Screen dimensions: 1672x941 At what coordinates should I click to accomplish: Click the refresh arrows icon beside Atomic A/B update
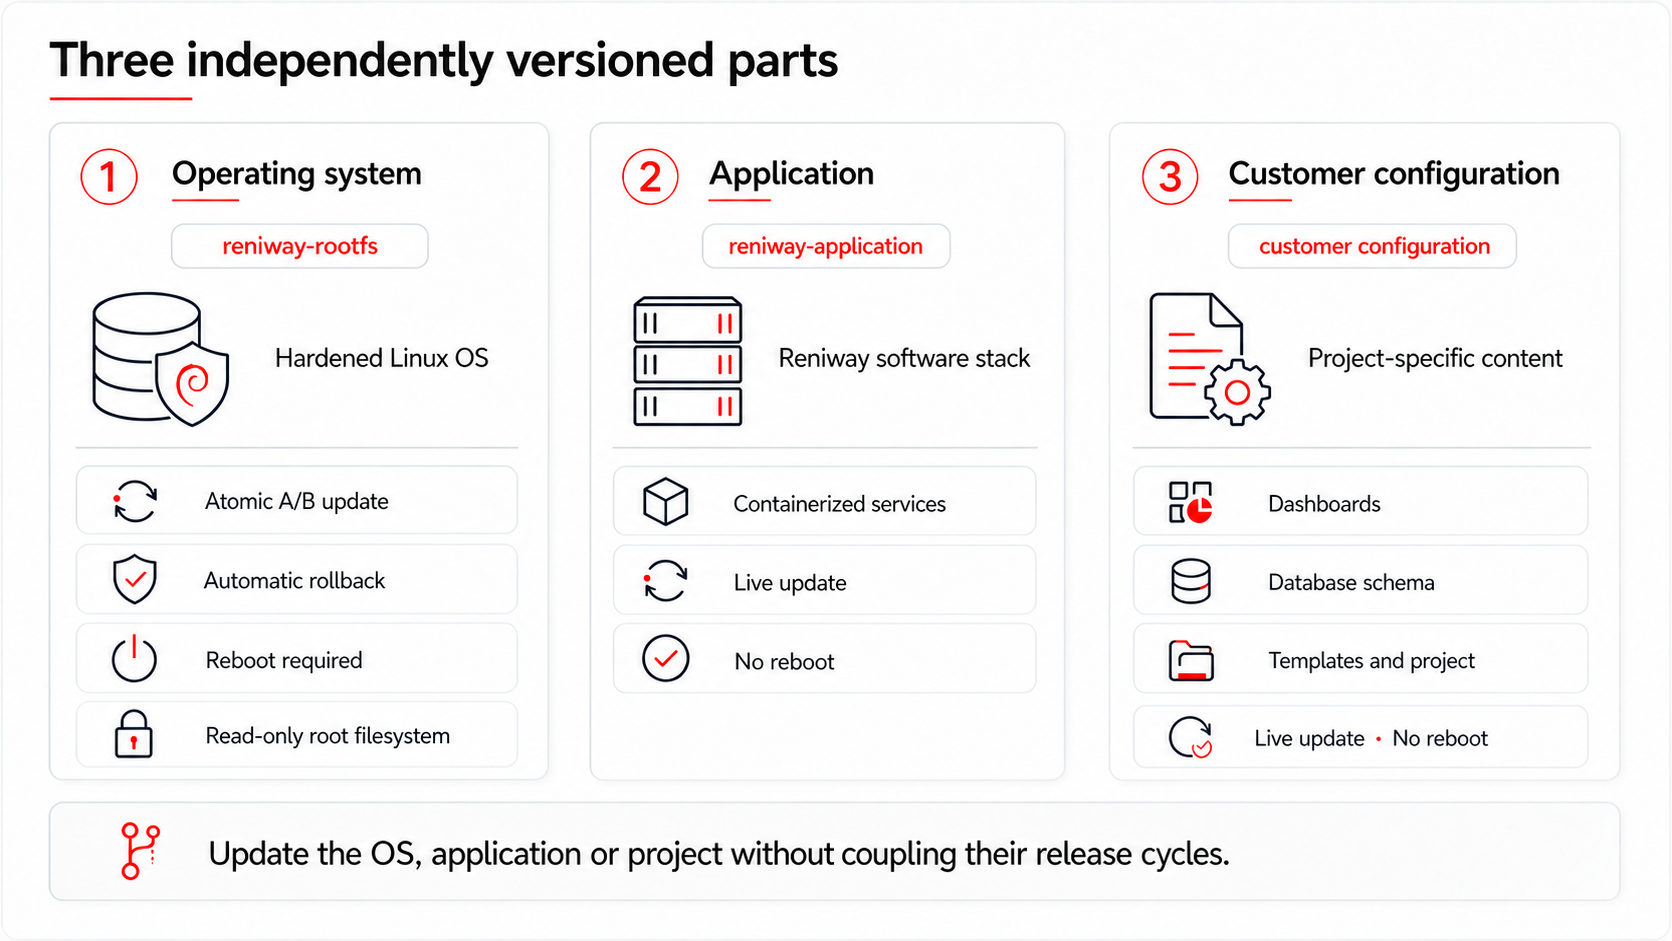click(x=135, y=500)
